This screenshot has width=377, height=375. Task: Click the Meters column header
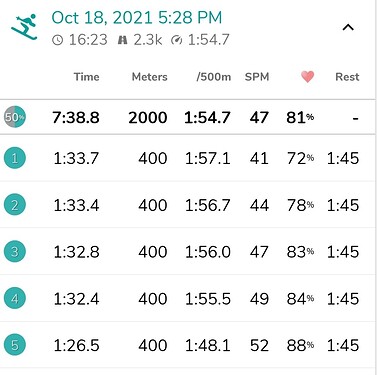pos(150,77)
